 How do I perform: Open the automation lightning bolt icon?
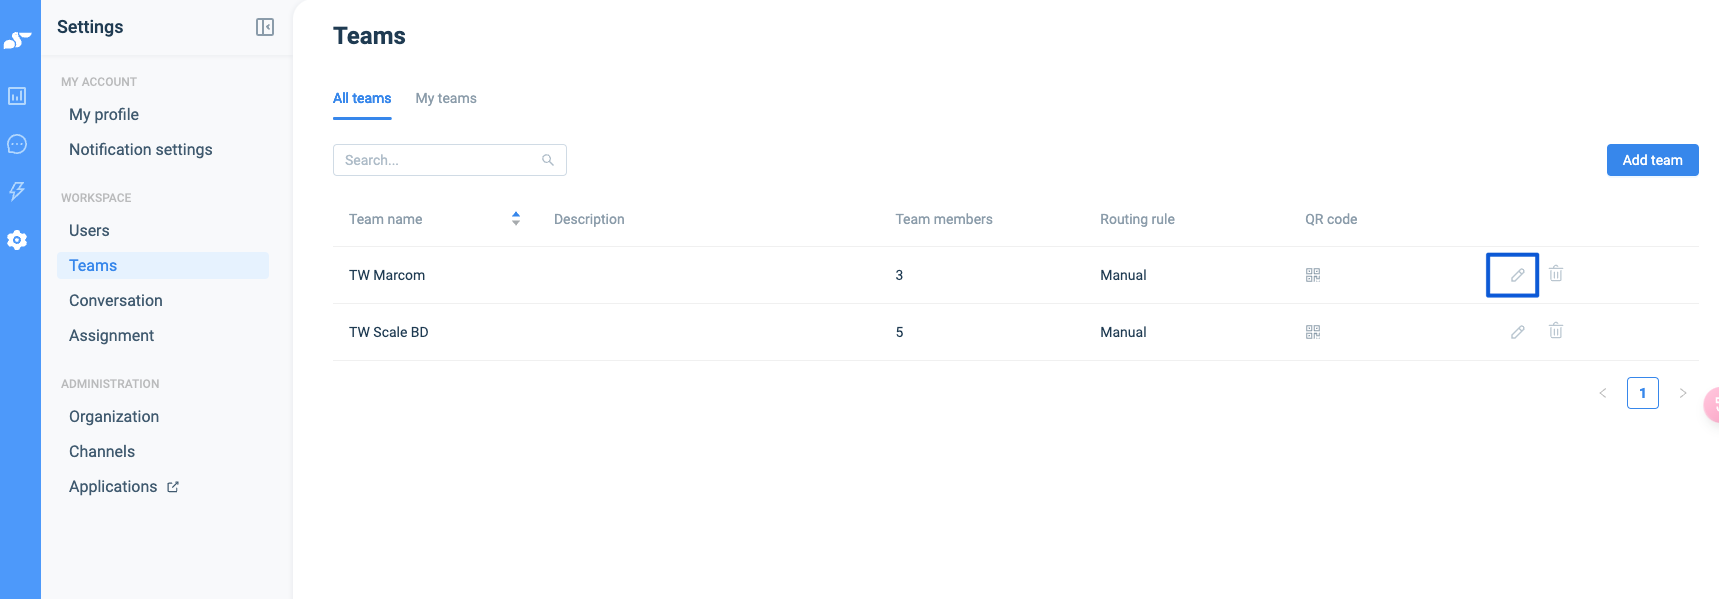[17, 191]
